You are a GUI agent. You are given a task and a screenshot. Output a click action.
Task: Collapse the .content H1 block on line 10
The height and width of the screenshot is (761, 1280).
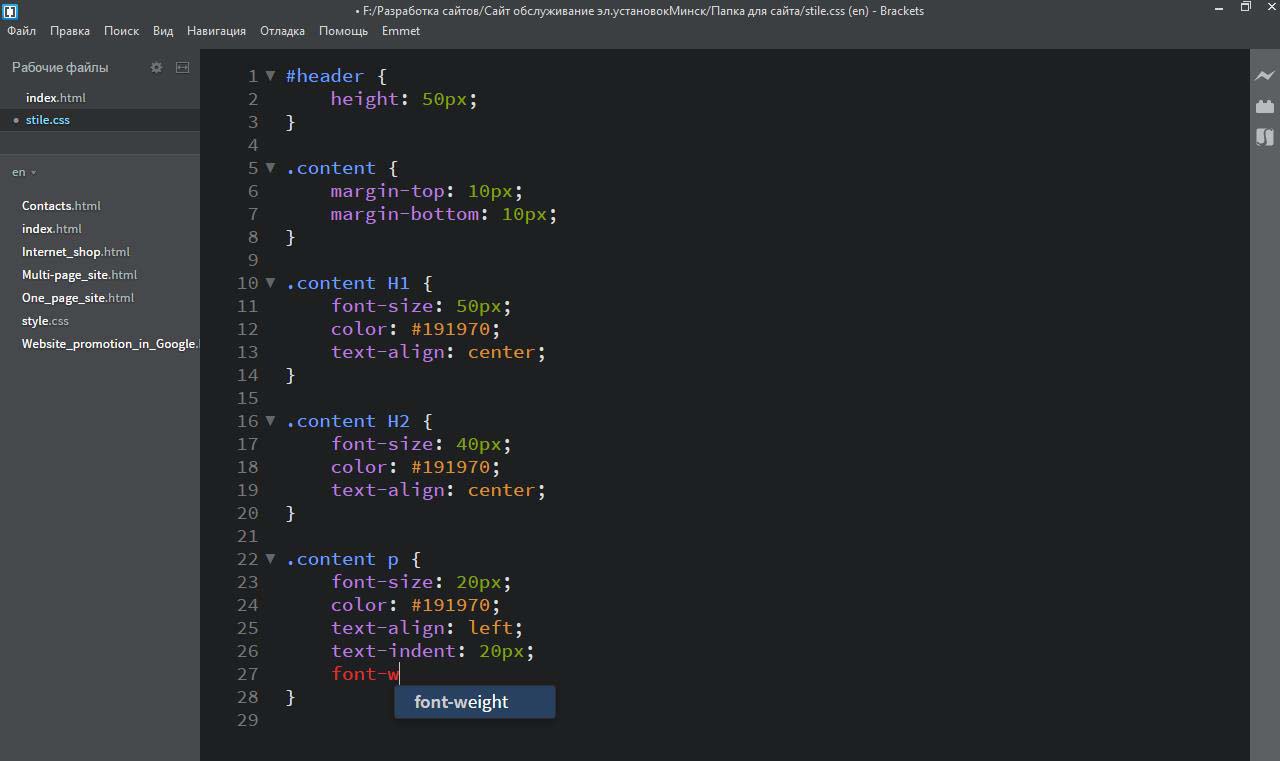click(271, 283)
